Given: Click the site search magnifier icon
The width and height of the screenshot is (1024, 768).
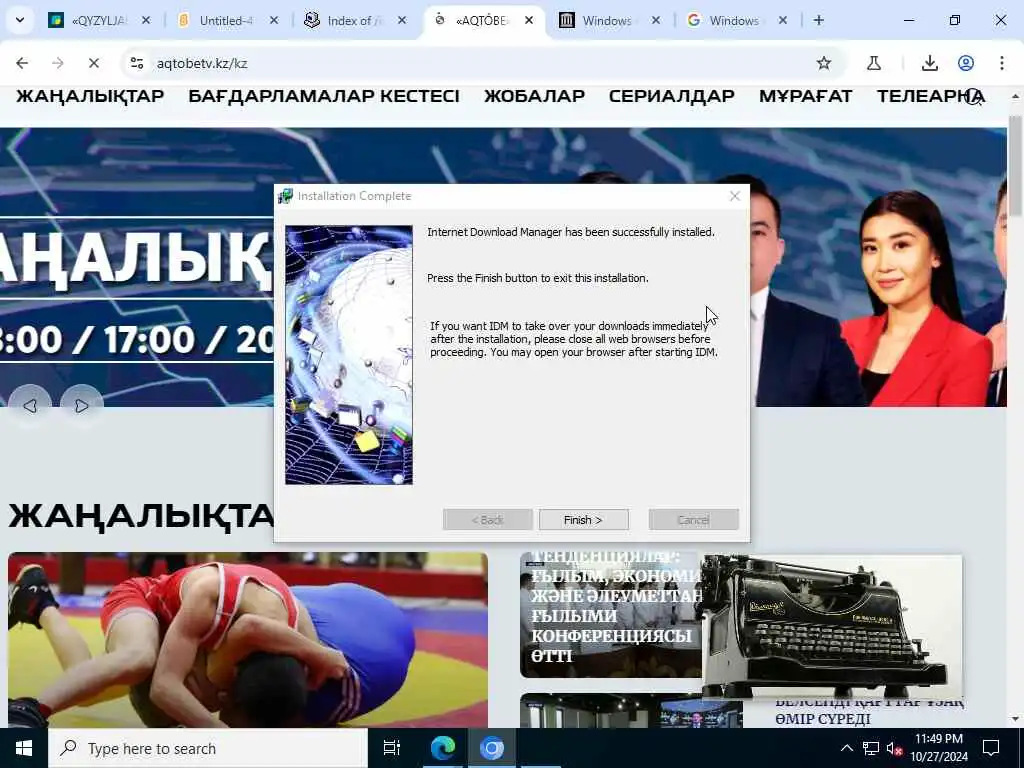Looking at the screenshot, I should pyautogui.click(x=974, y=97).
